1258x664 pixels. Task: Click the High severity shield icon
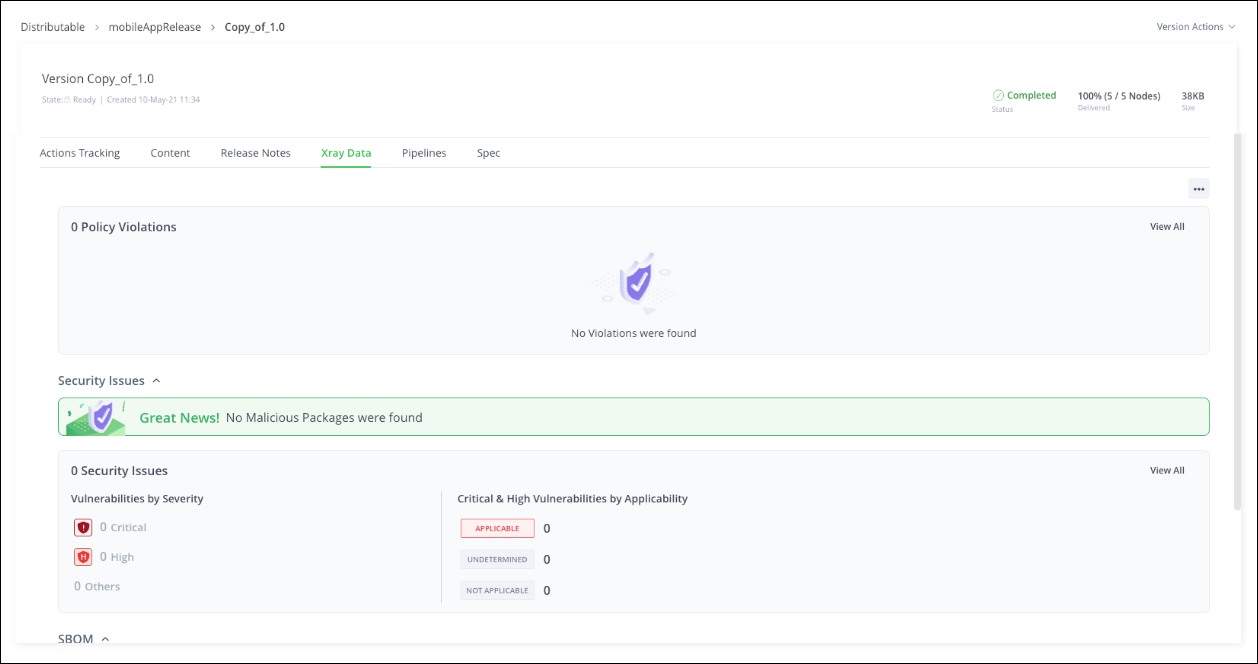83,557
